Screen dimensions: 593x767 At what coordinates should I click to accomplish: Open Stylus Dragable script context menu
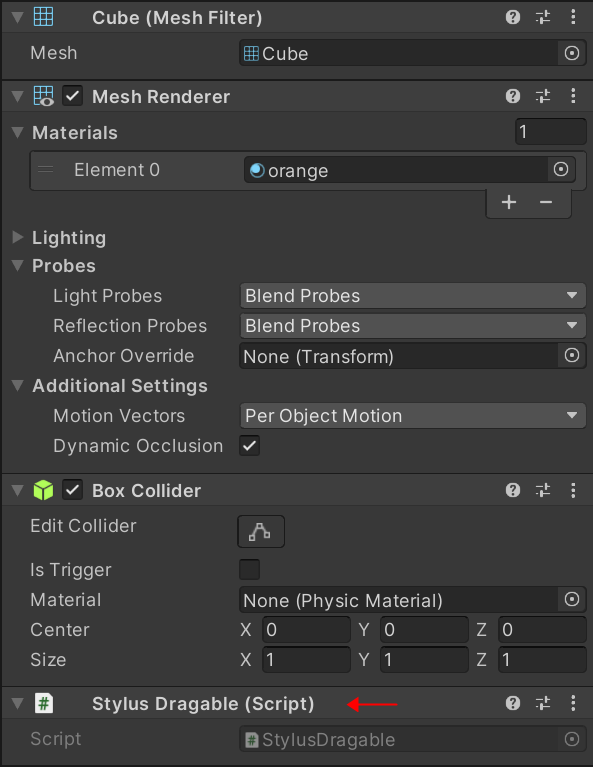(573, 703)
